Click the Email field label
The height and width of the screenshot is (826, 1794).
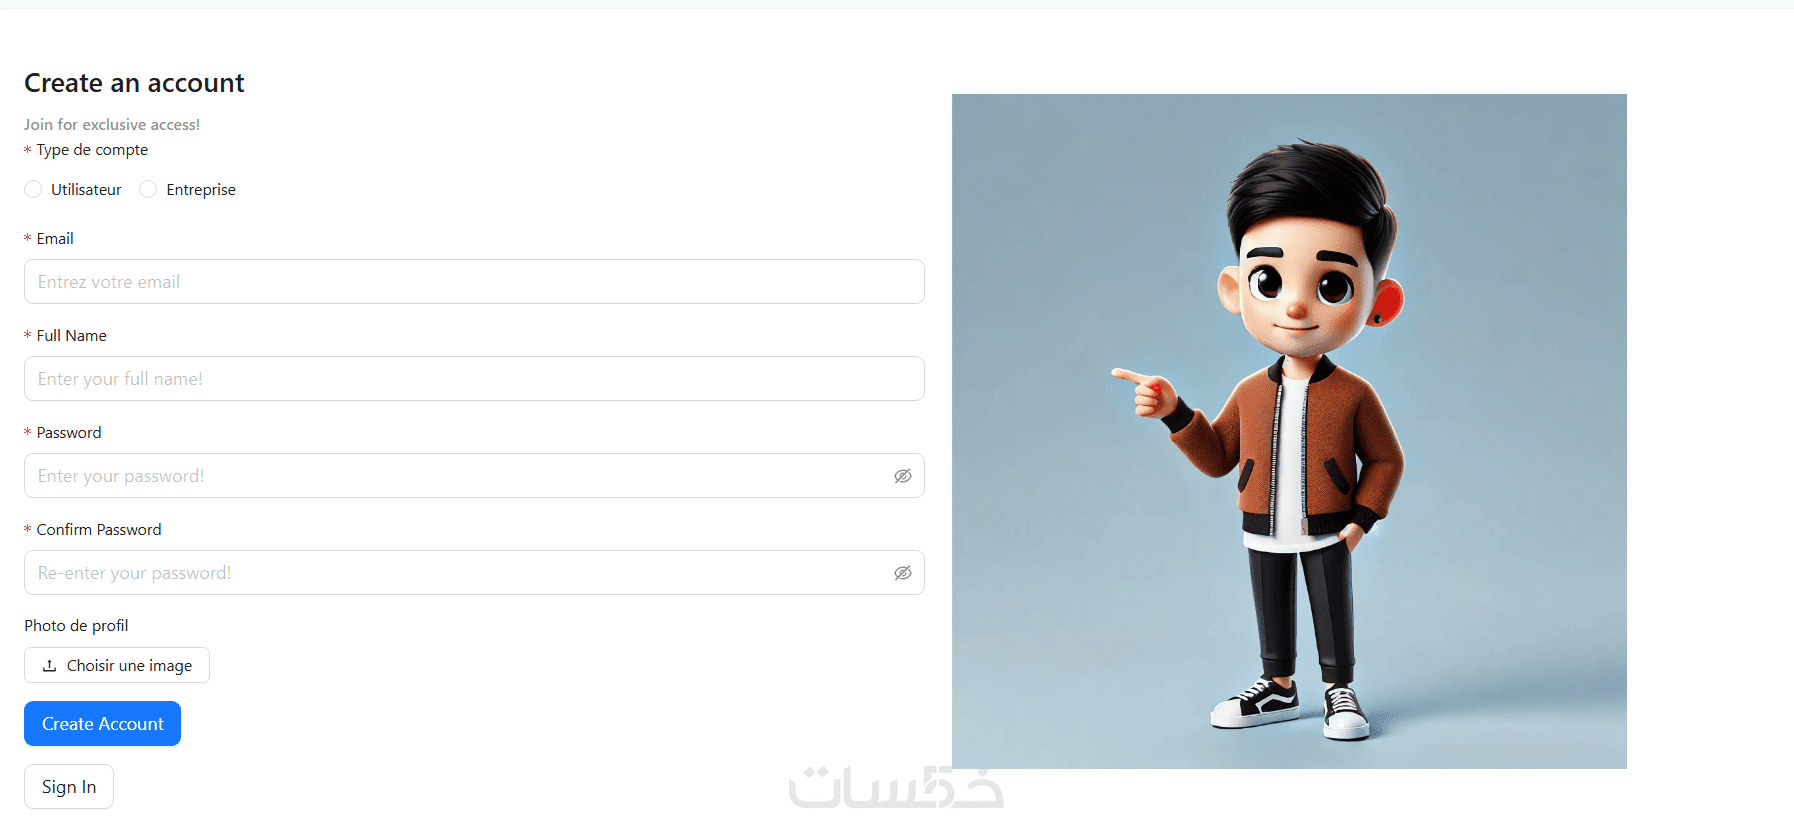[x=55, y=239]
